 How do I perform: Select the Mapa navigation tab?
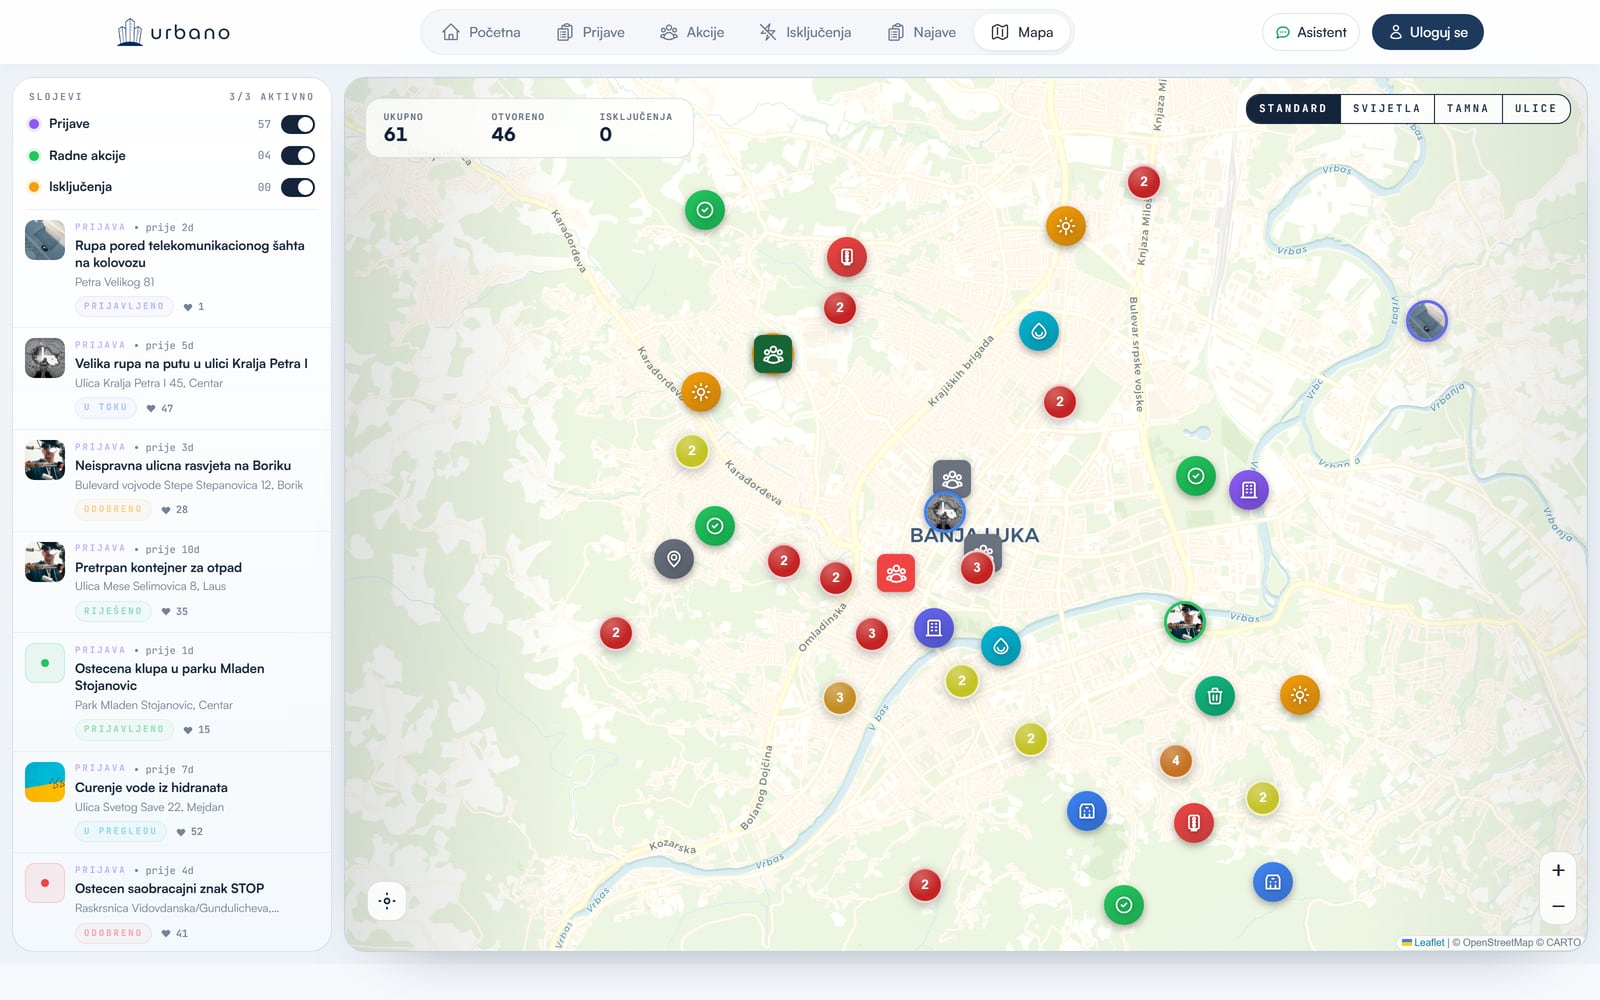coord(1022,32)
